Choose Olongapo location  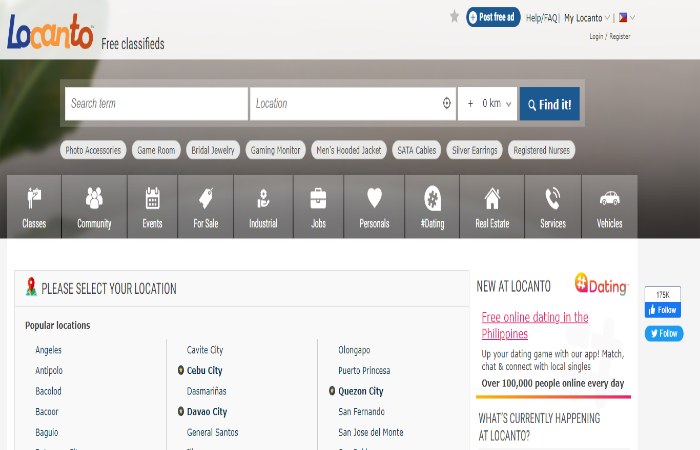pyautogui.click(x=354, y=350)
